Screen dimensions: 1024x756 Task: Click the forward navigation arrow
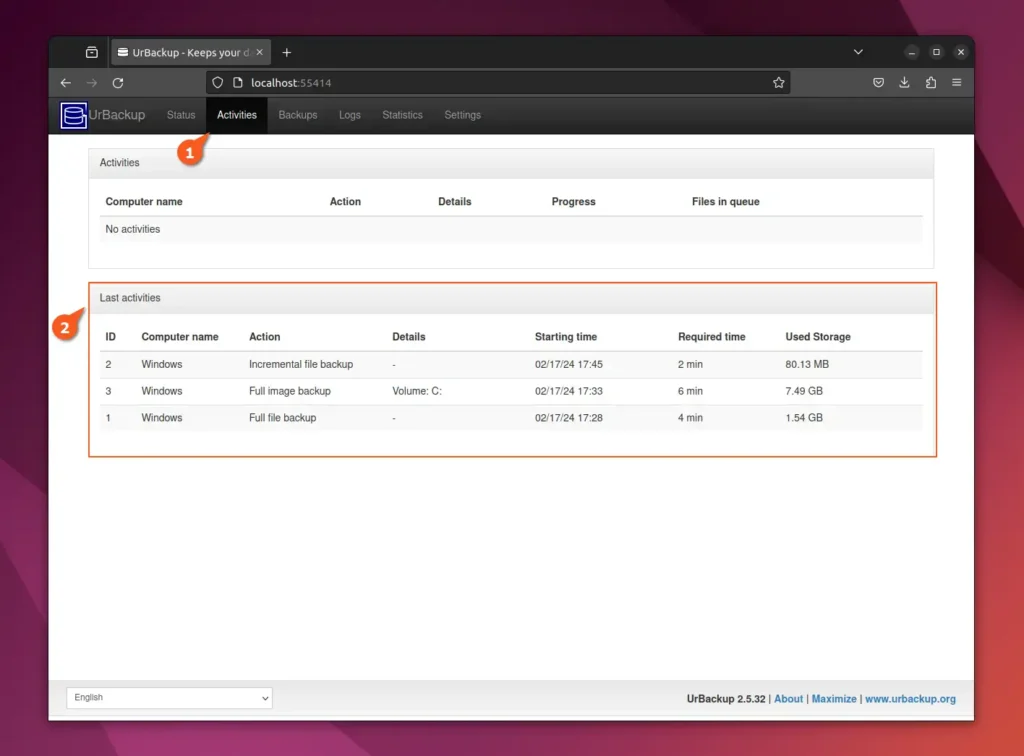click(x=92, y=83)
